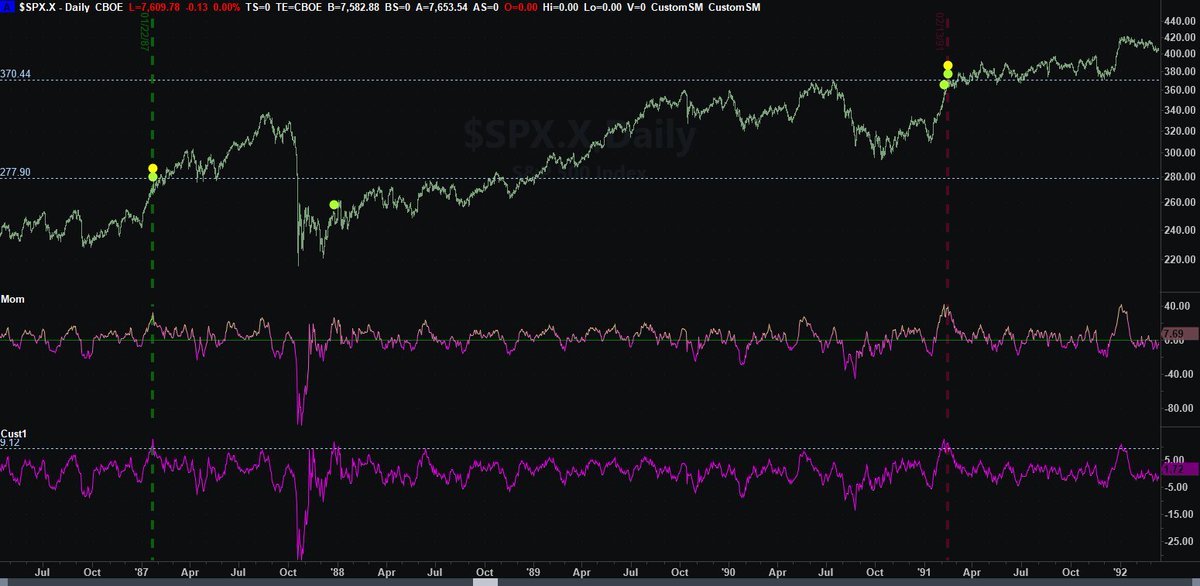Click the 300.00 price axis label
The height and width of the screenshot is (586, 1200).
(x=1179, y=153)
